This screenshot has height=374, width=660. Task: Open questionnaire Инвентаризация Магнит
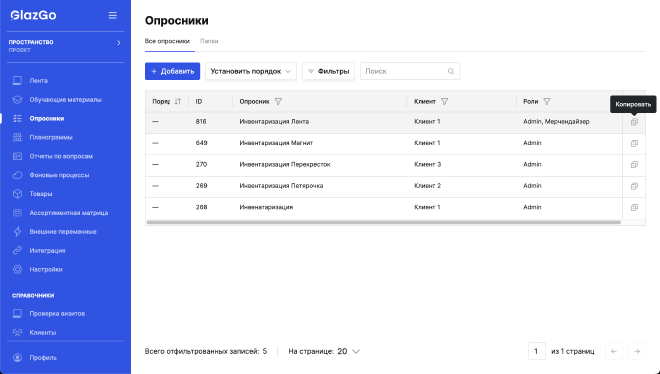[x=276, y=143]
